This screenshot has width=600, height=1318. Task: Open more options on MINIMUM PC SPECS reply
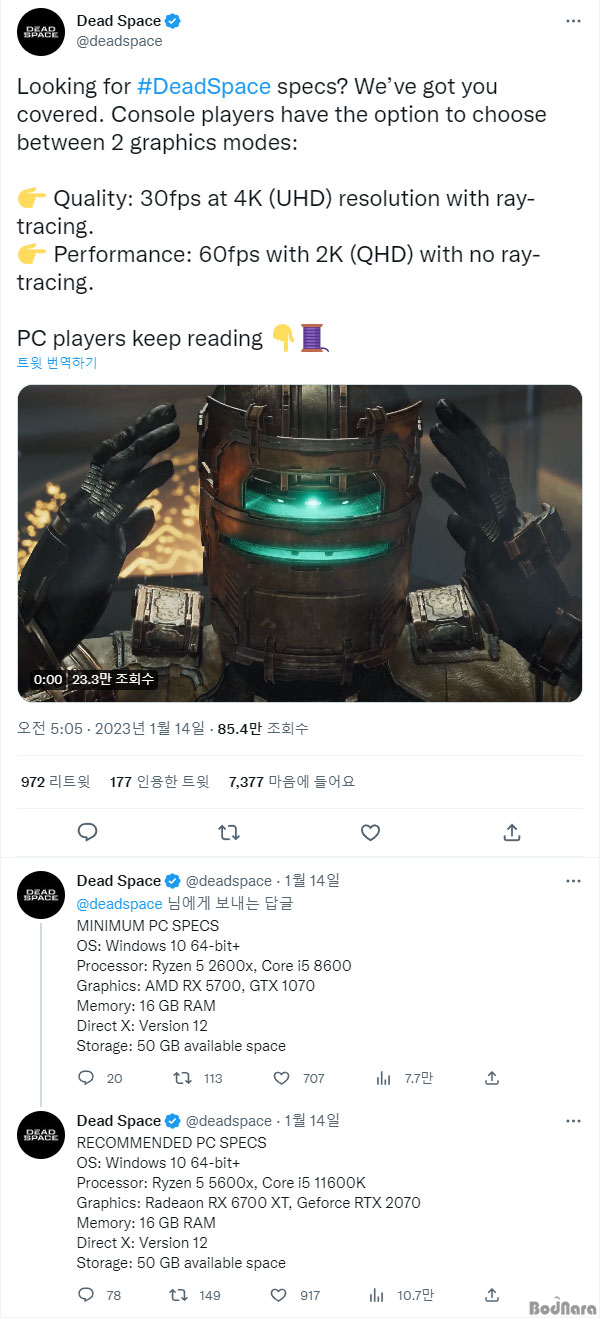pyautogui.click(x=573, y=881)
